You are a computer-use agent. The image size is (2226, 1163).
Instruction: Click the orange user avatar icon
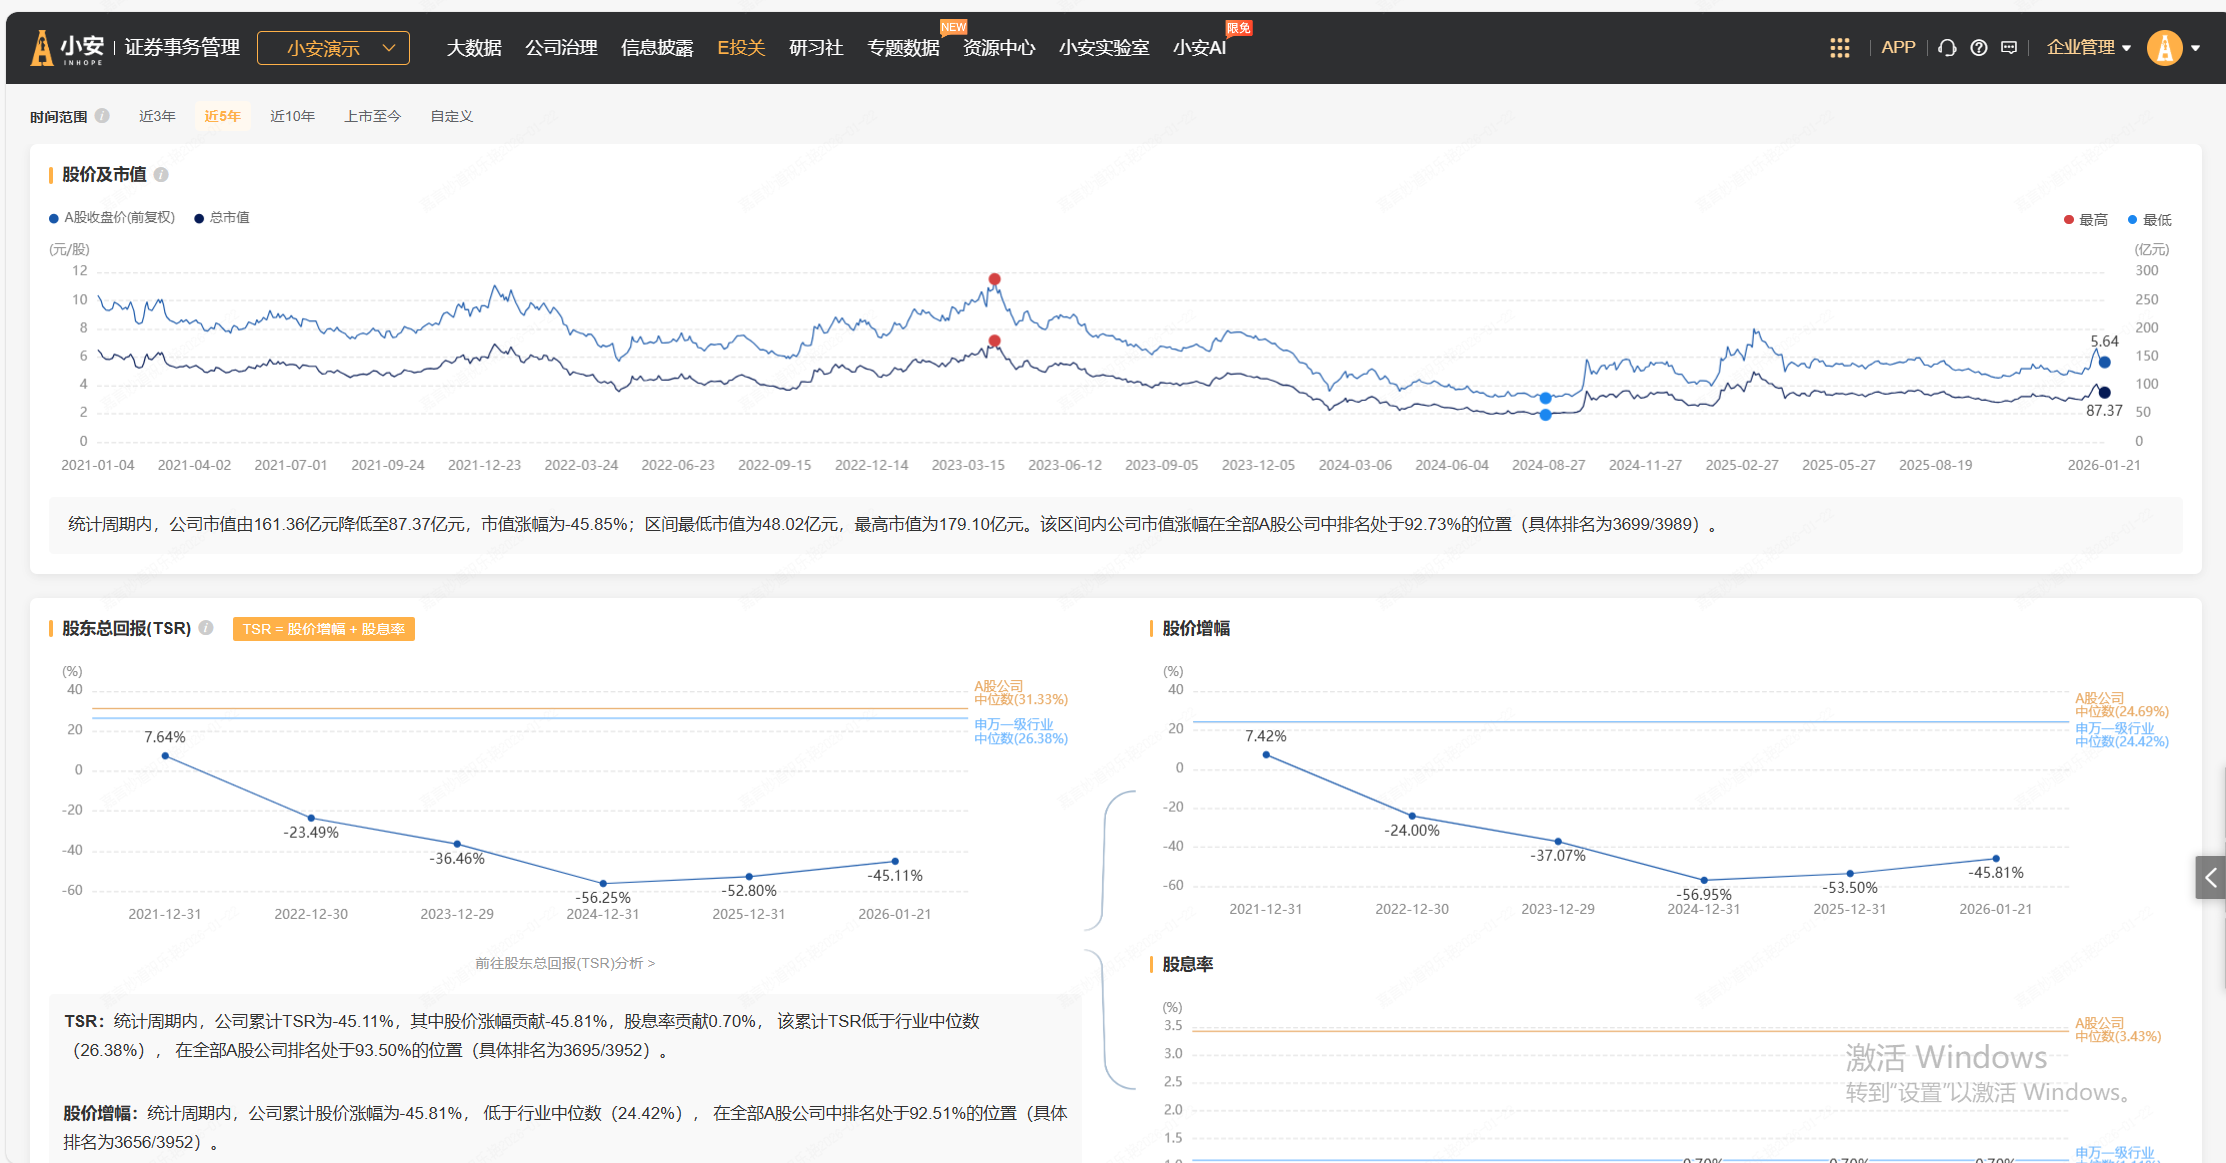[2164, 48]
